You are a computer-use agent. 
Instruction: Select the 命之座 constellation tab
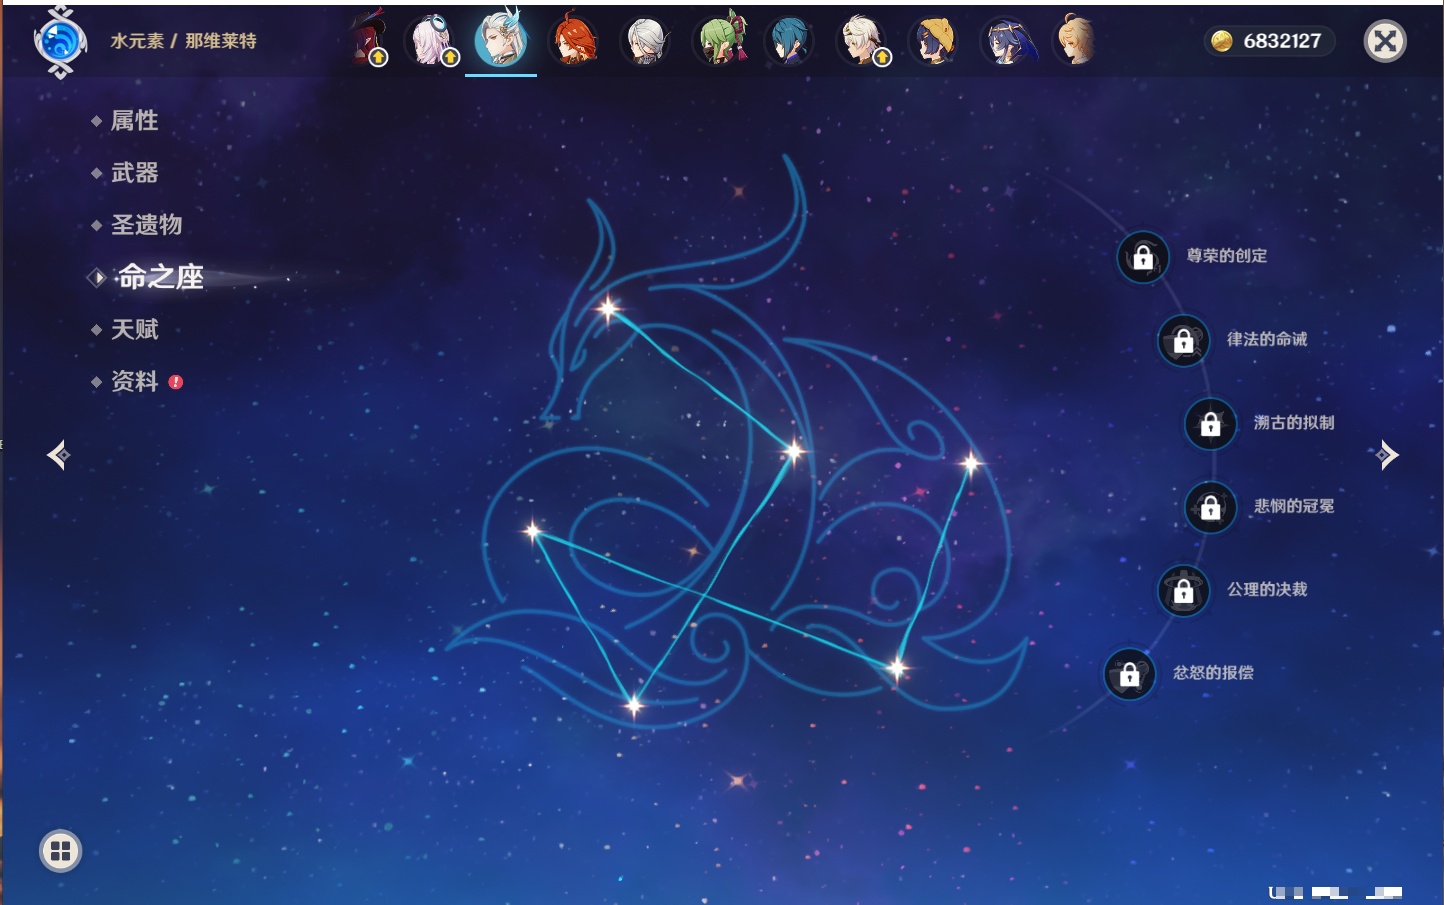point(160,277)
